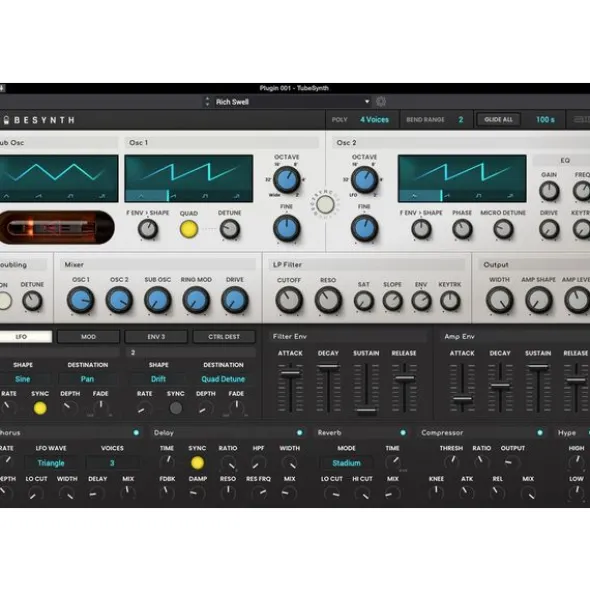Click Osc 2 PHASE knob
This screenshot has height=591, width=590.
(462, 229)
